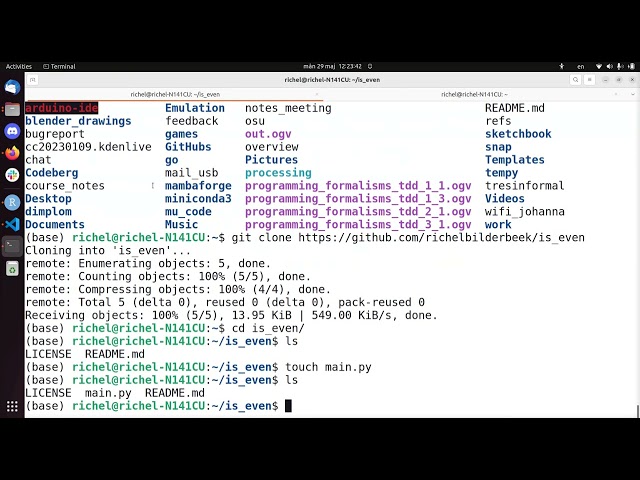
Task: Click the 'Receiving objects: 100%' output line
Action: point(231,315)
